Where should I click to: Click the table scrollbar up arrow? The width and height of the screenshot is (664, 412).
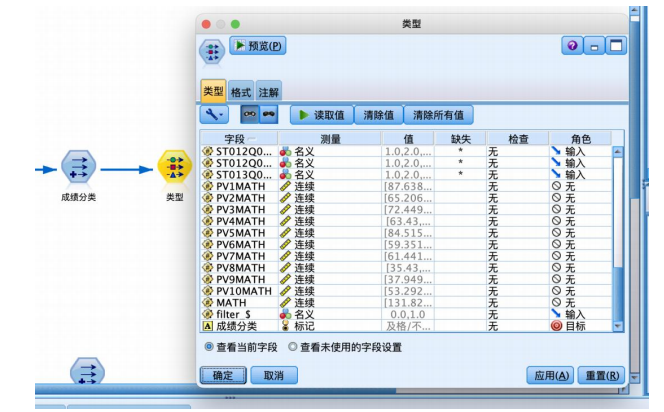[x=617, y=151]
